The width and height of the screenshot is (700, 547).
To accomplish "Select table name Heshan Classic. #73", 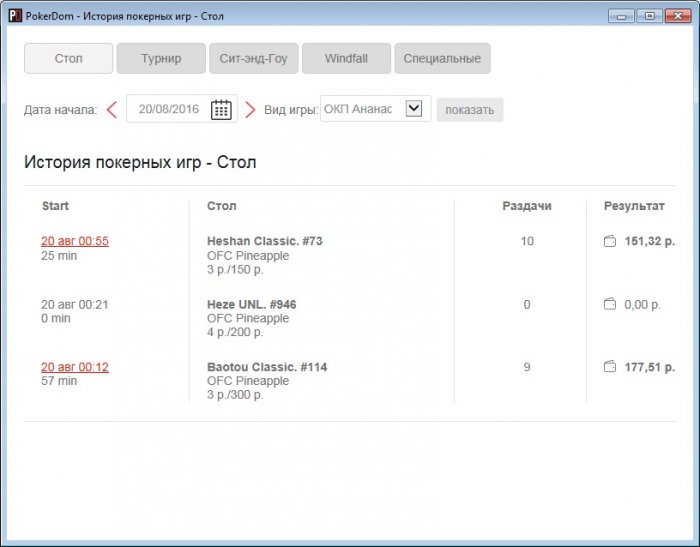I will (265, 241).
